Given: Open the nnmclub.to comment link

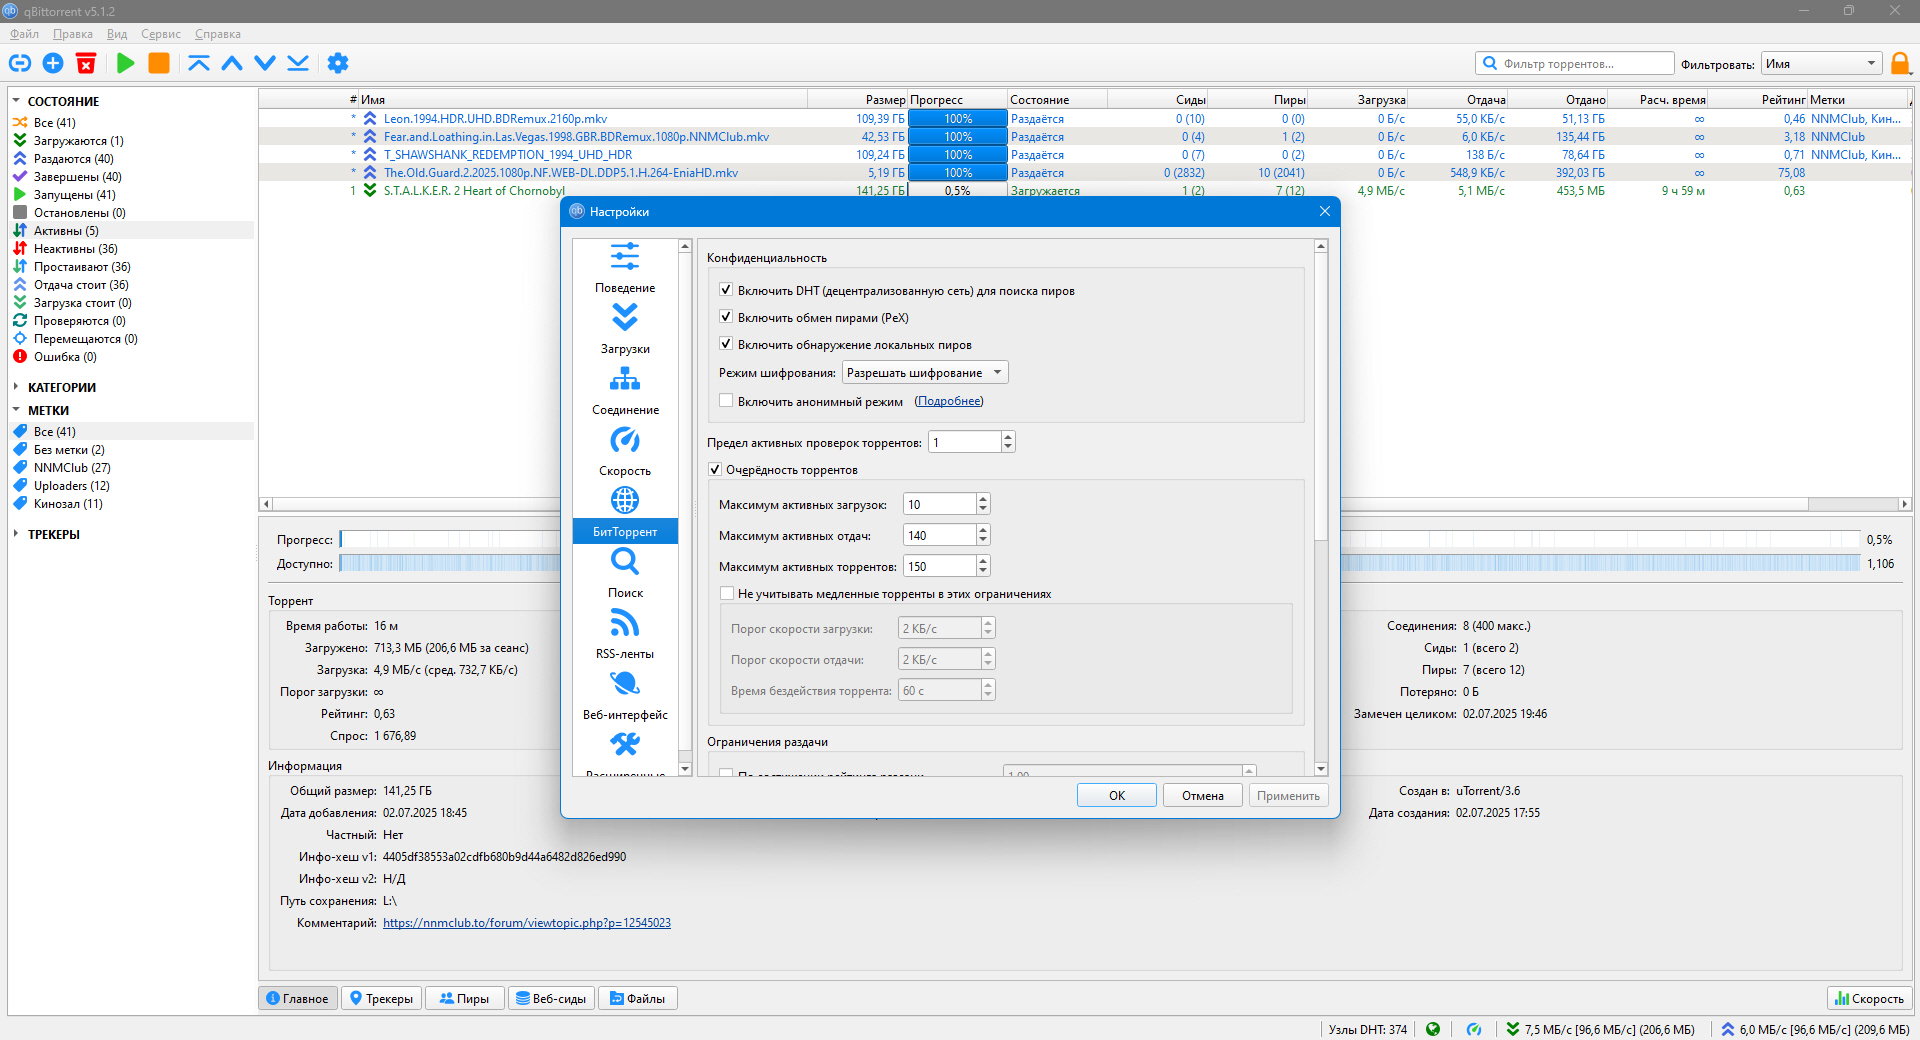Looking at the screenshot, I should pyautogui.click(x=527, y=923).
